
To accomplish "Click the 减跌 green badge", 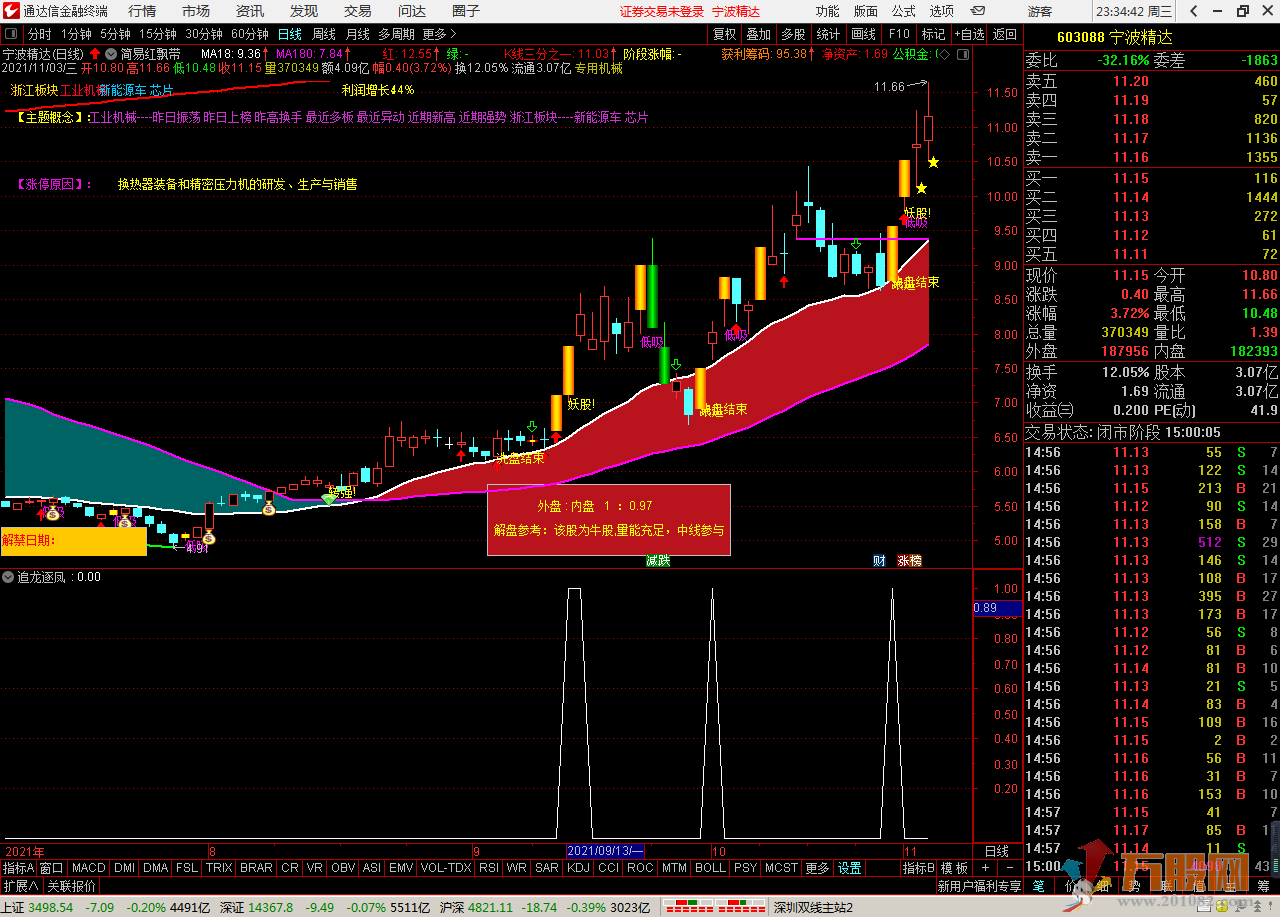I will click(657, 561).
